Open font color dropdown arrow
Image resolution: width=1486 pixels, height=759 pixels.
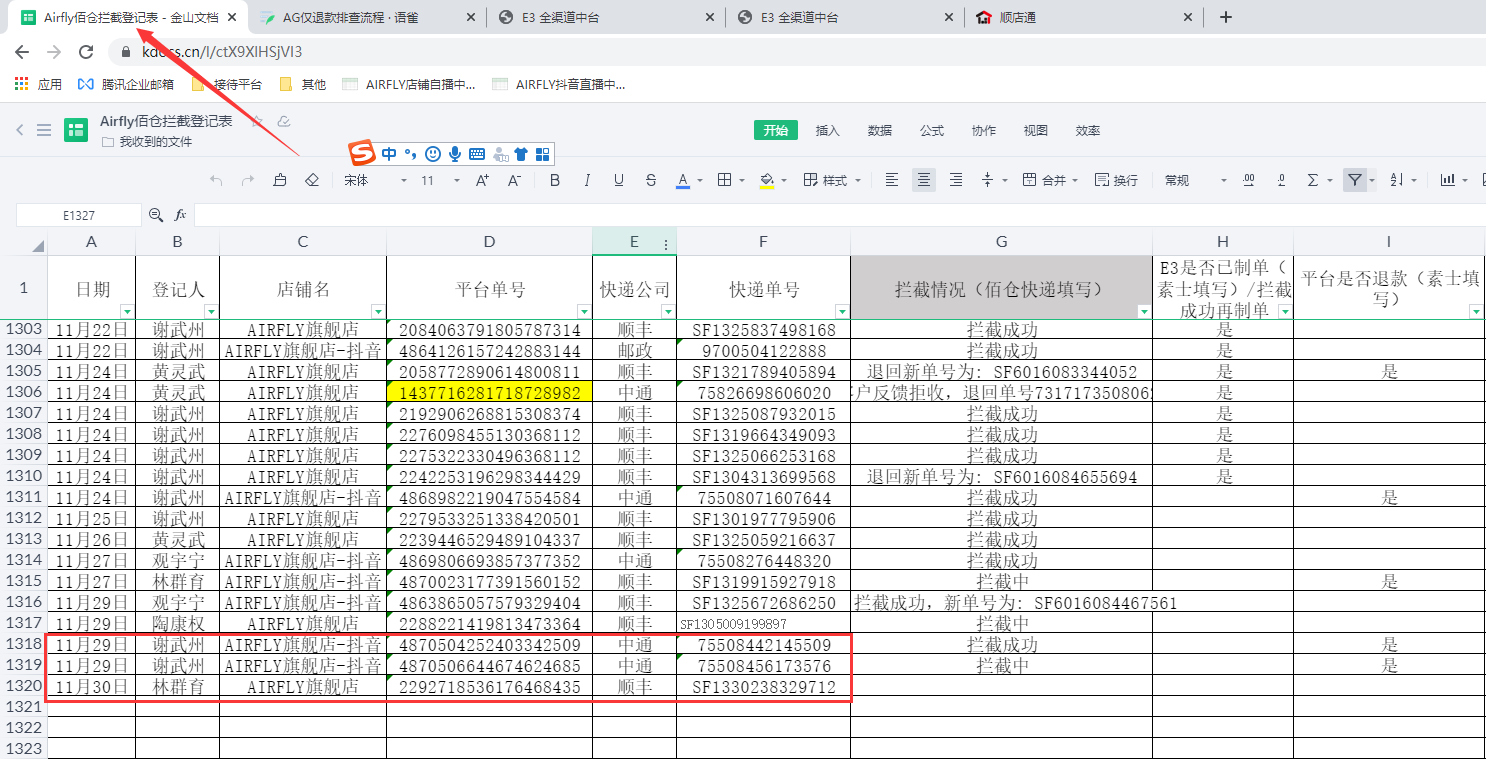(700, 181)
